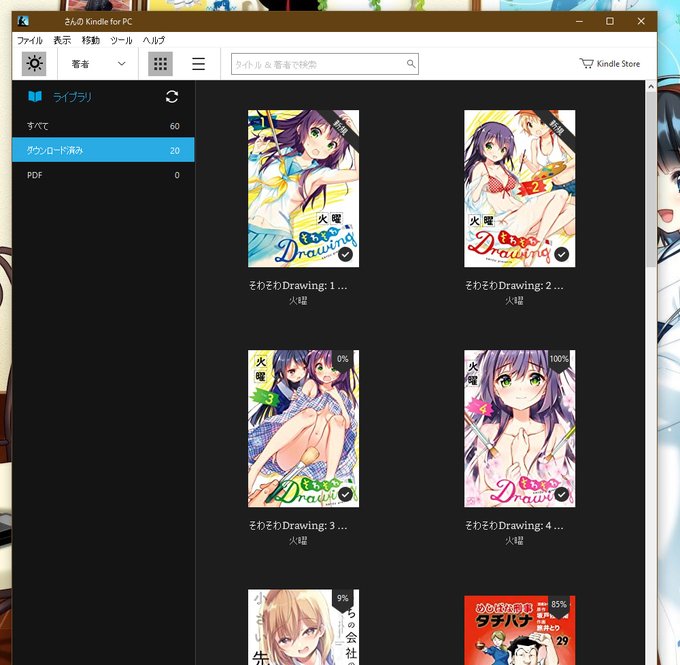Click downloaded checkmark on volume 3

(x=345, y=494)
